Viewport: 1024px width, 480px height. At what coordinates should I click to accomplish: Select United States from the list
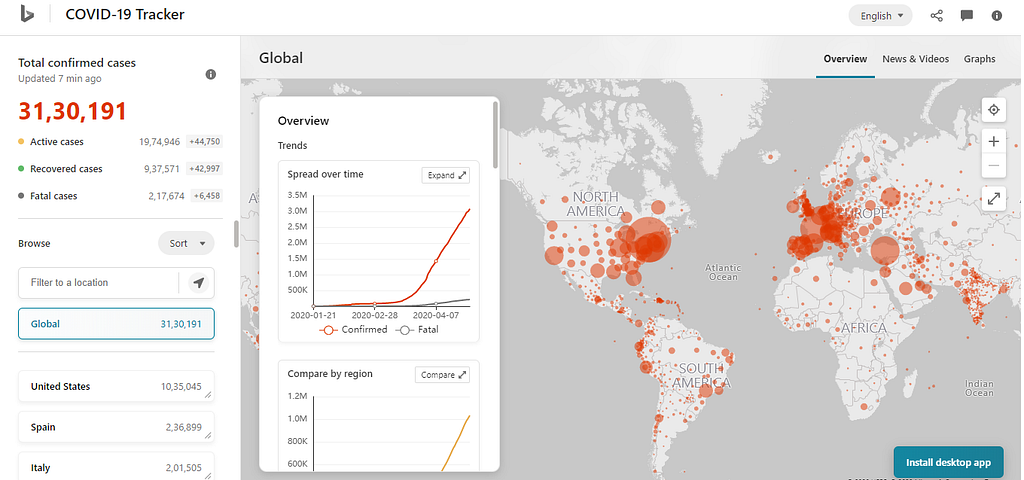coord(116,386)
